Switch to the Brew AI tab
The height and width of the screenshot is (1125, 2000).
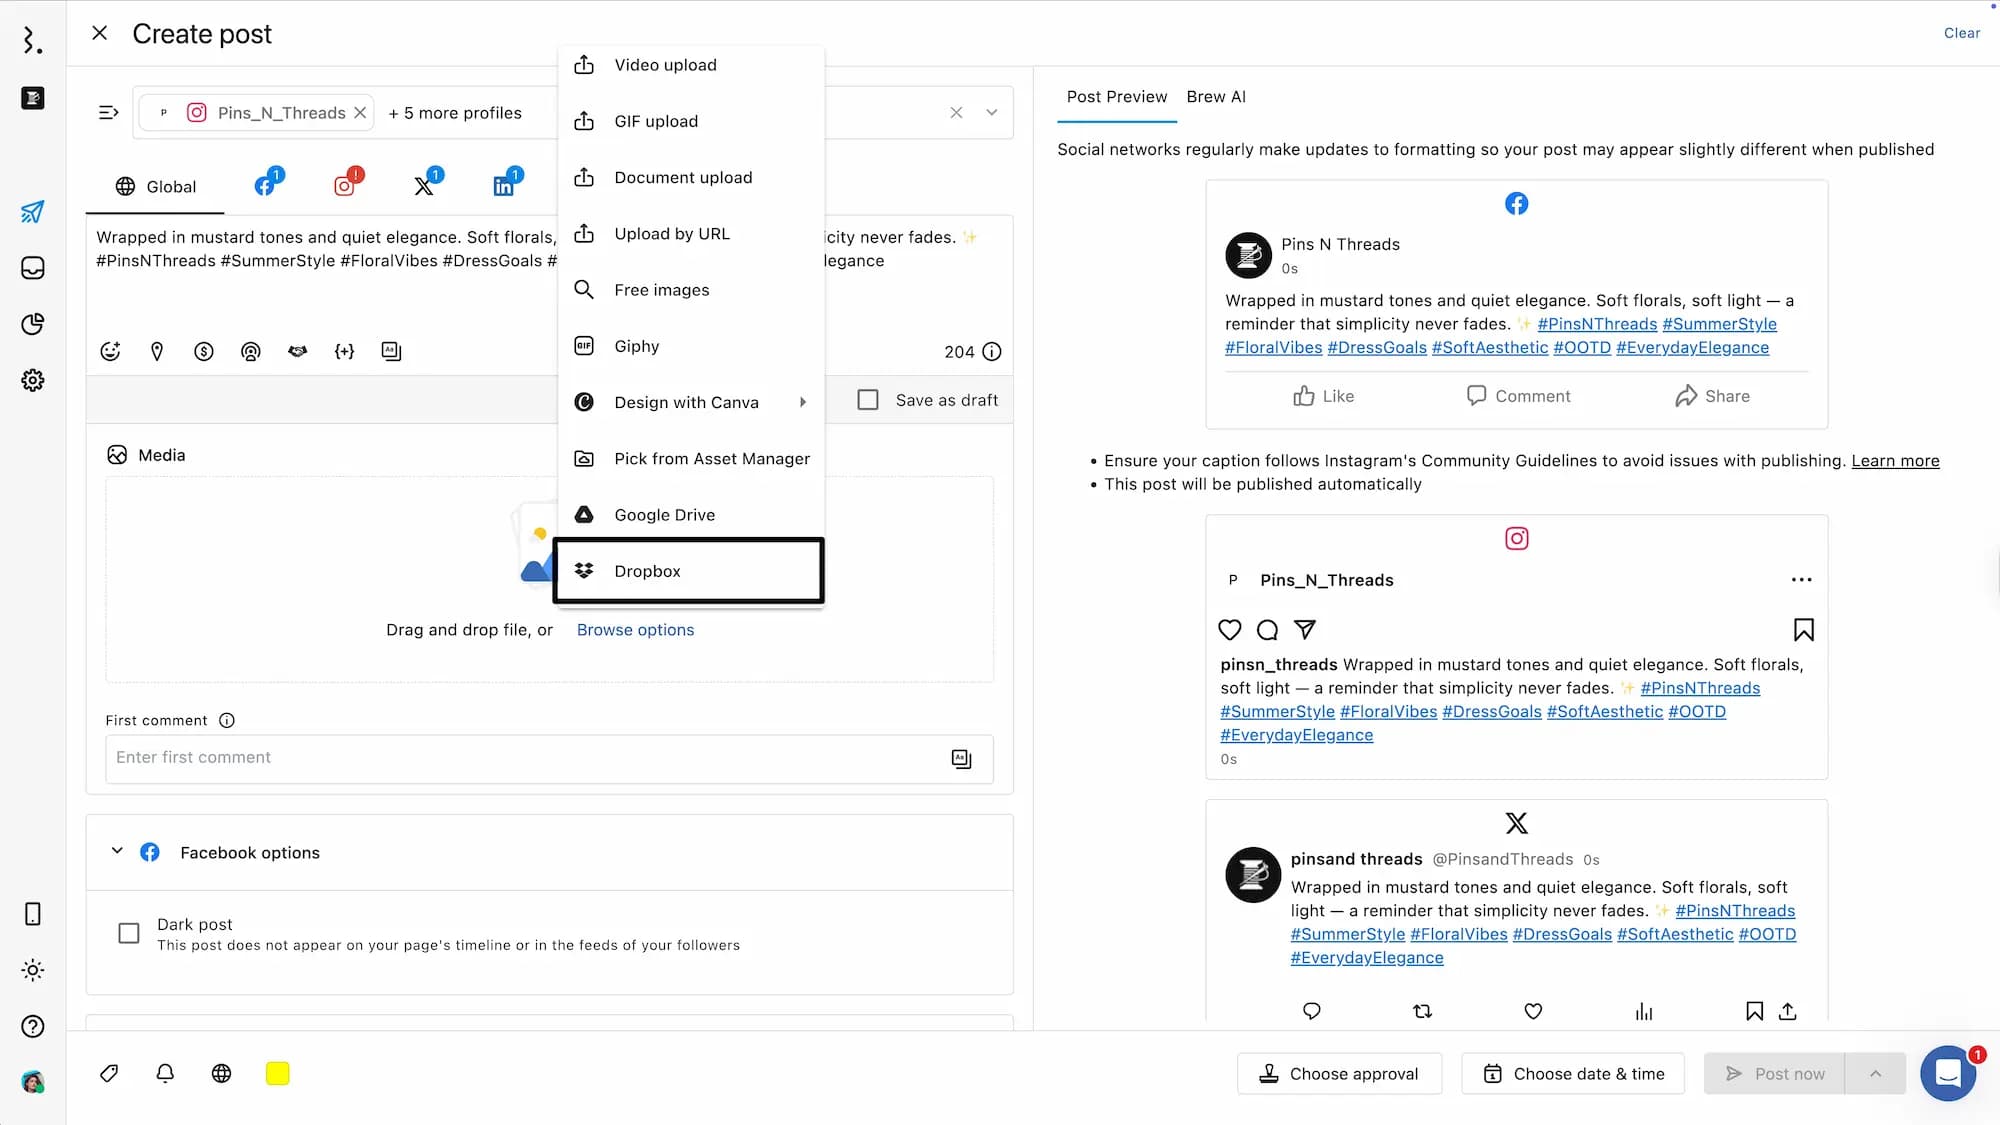(x=1215, y=97)
